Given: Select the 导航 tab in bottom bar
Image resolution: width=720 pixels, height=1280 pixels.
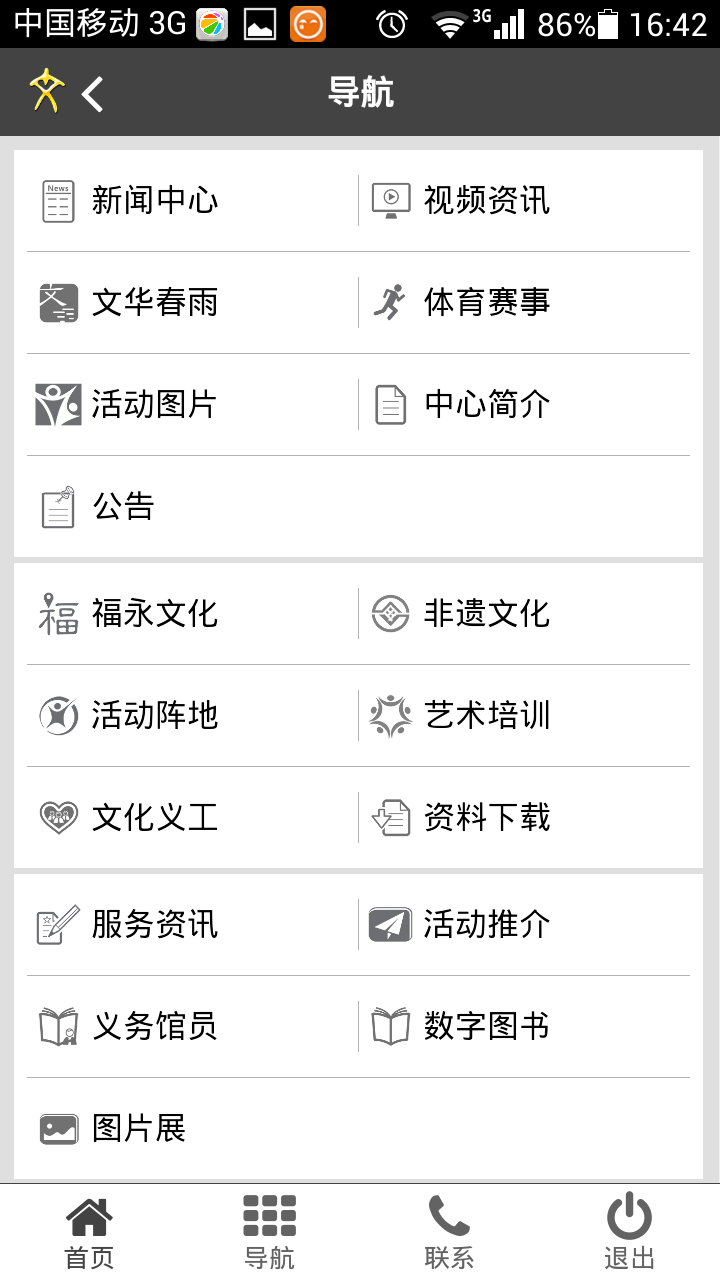Looking at the screenshot, I should point(269,1232).
